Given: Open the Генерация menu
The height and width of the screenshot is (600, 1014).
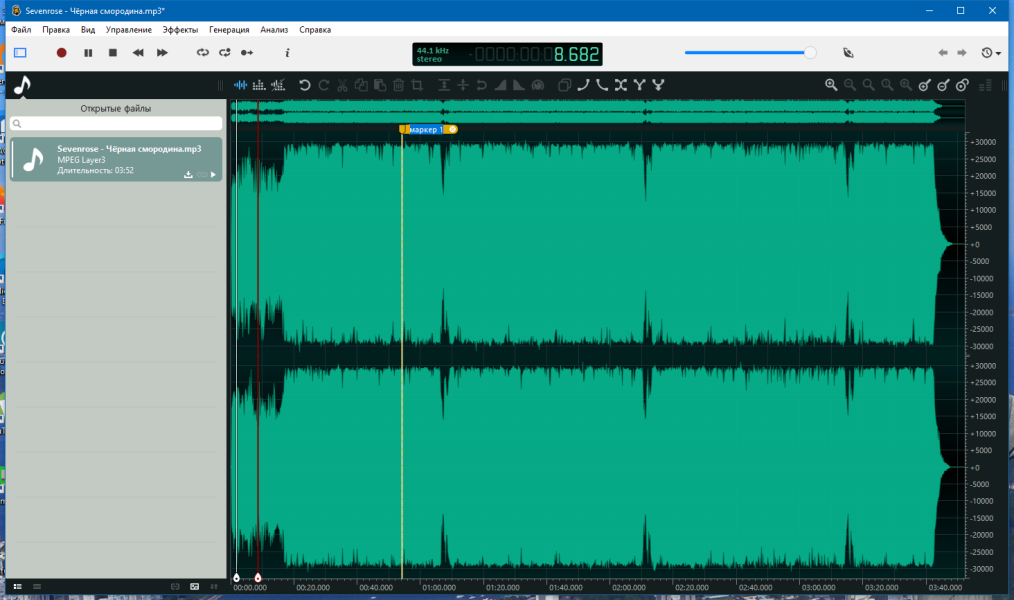Looking at the screenshot, I should (x=229, y=30).
